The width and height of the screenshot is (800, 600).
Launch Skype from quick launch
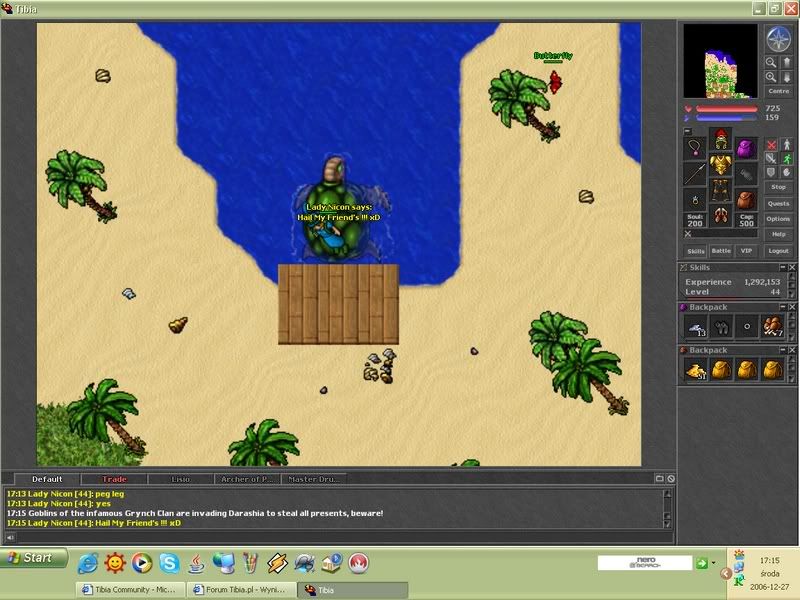pos(169,563)
